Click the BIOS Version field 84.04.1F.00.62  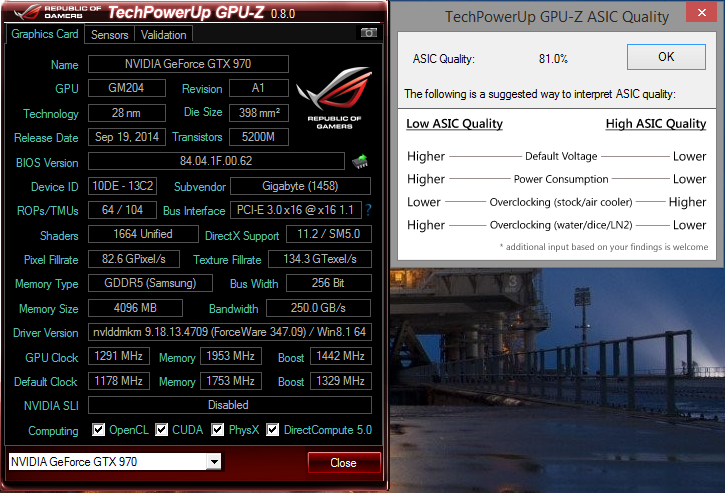coord(216,161)
